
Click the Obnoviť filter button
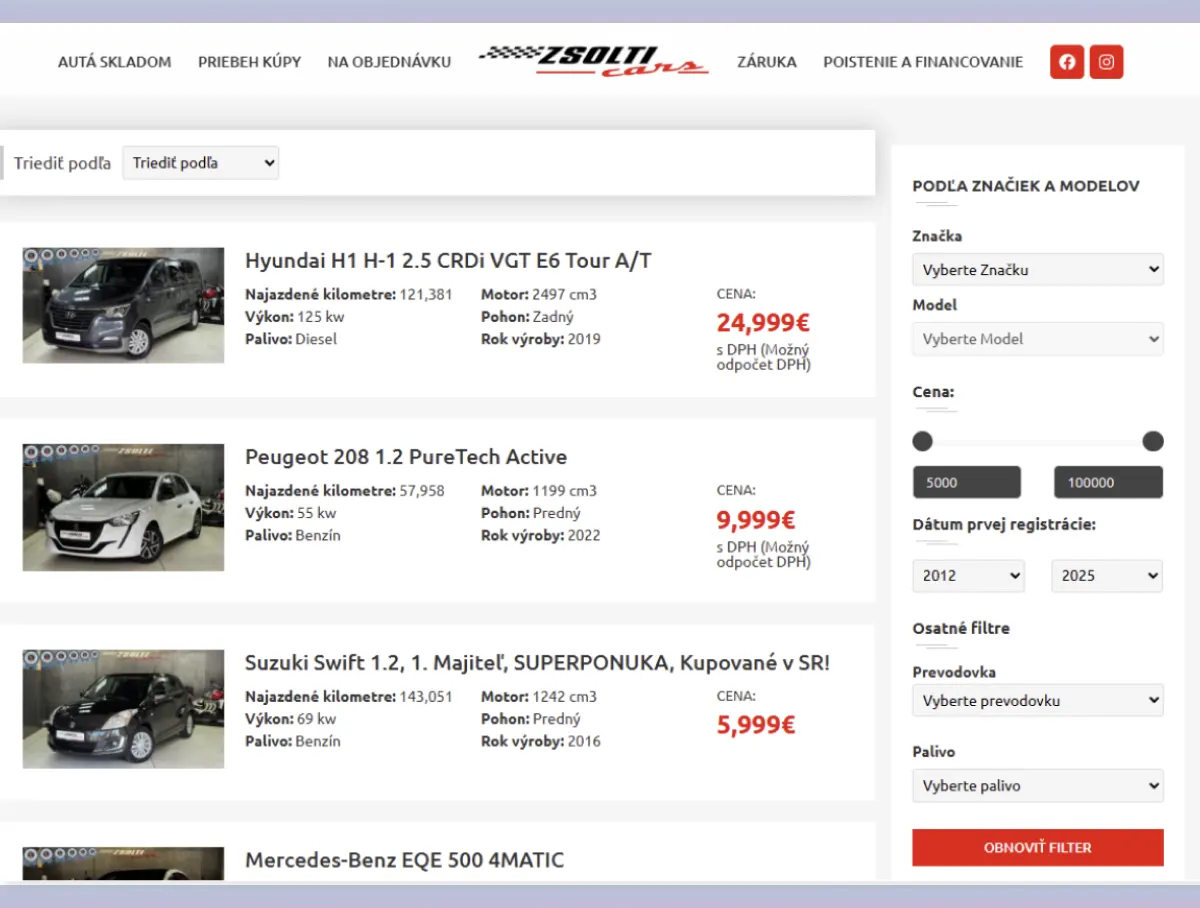1038,847
